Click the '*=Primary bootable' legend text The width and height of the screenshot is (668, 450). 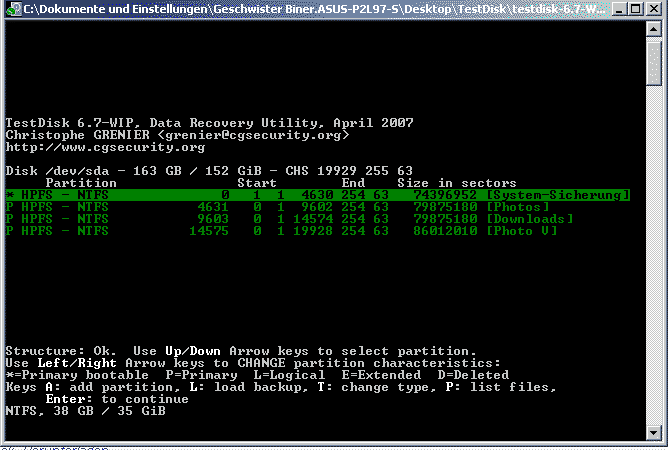click(x=77, y=375)
